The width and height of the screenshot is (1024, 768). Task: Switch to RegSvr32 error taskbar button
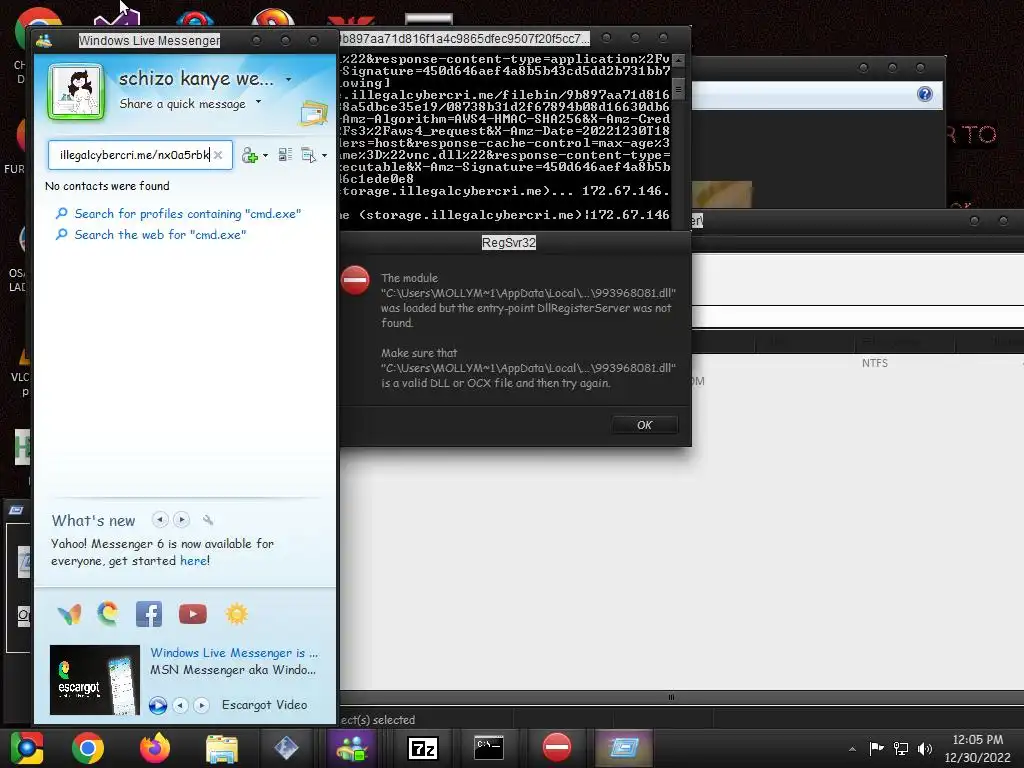(x=557, y=748)
